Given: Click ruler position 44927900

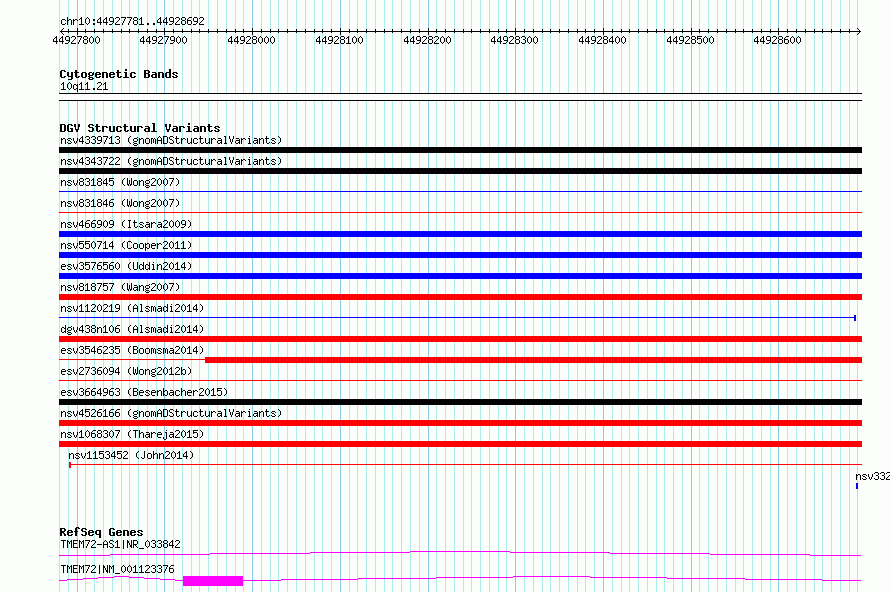Looking at the screenshot, I should click(x=163, y=40).
